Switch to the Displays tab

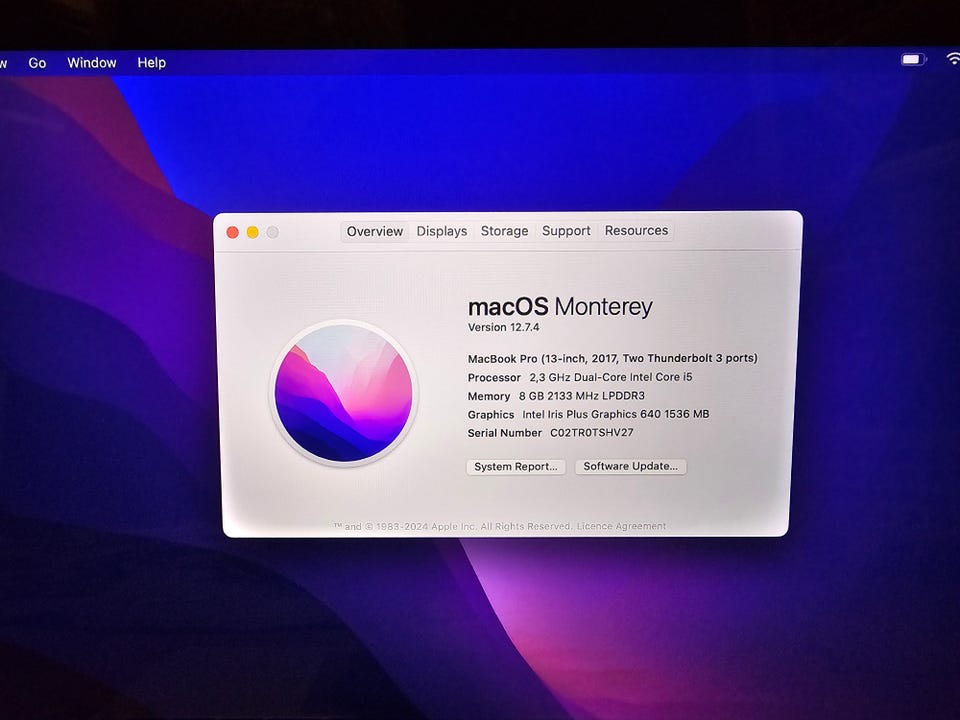point(442,231)
